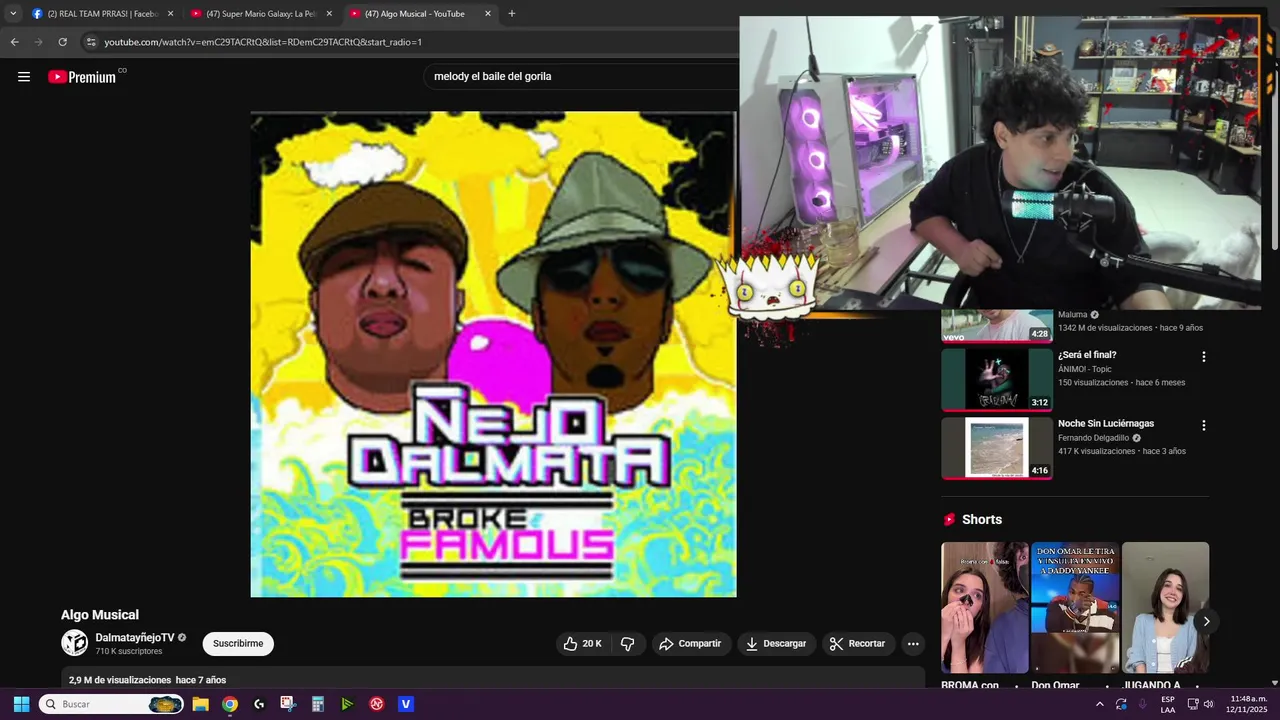Open DalmatayñejoTV channel name link
Viewport: 1280px width, 720px height.
point(135,638)
